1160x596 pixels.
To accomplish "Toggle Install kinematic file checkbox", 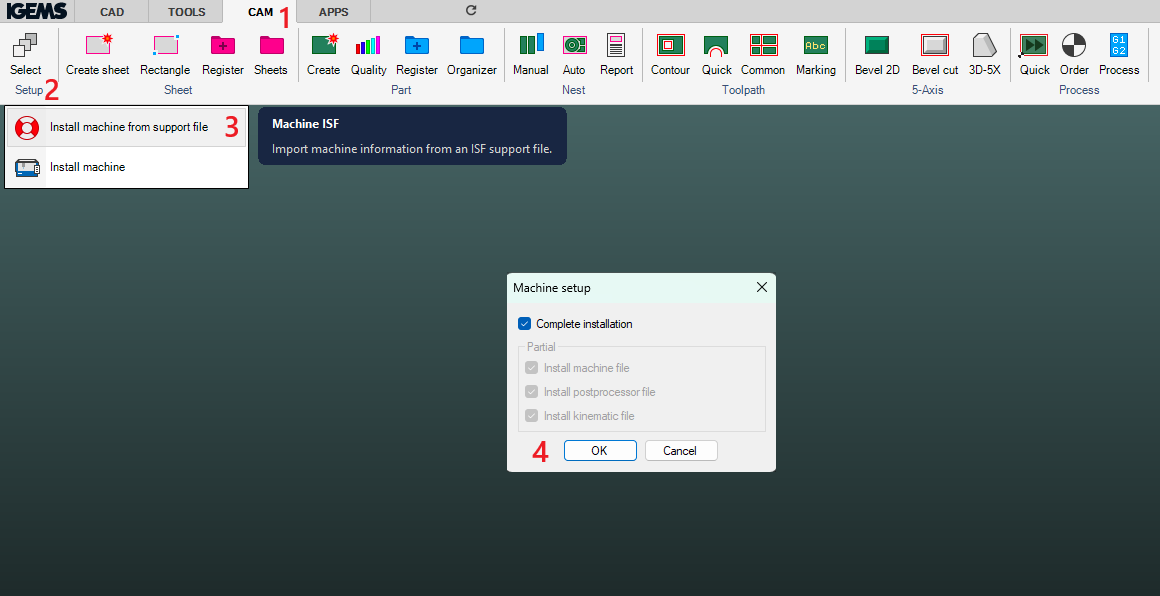I will [531, 416].
